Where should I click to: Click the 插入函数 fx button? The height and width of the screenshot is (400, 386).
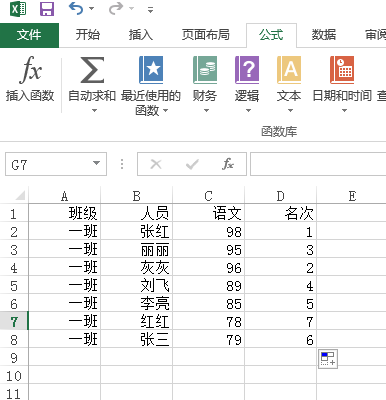[30, 79]
